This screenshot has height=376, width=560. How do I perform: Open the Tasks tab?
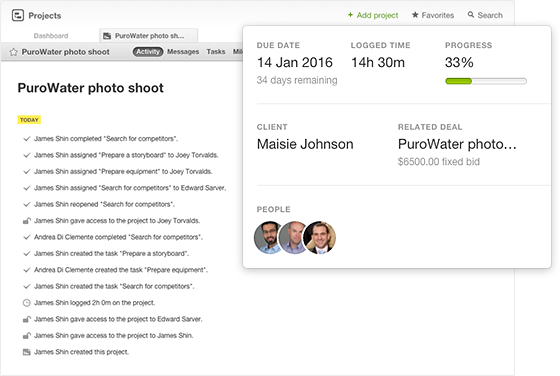click(x=216, y=52)
